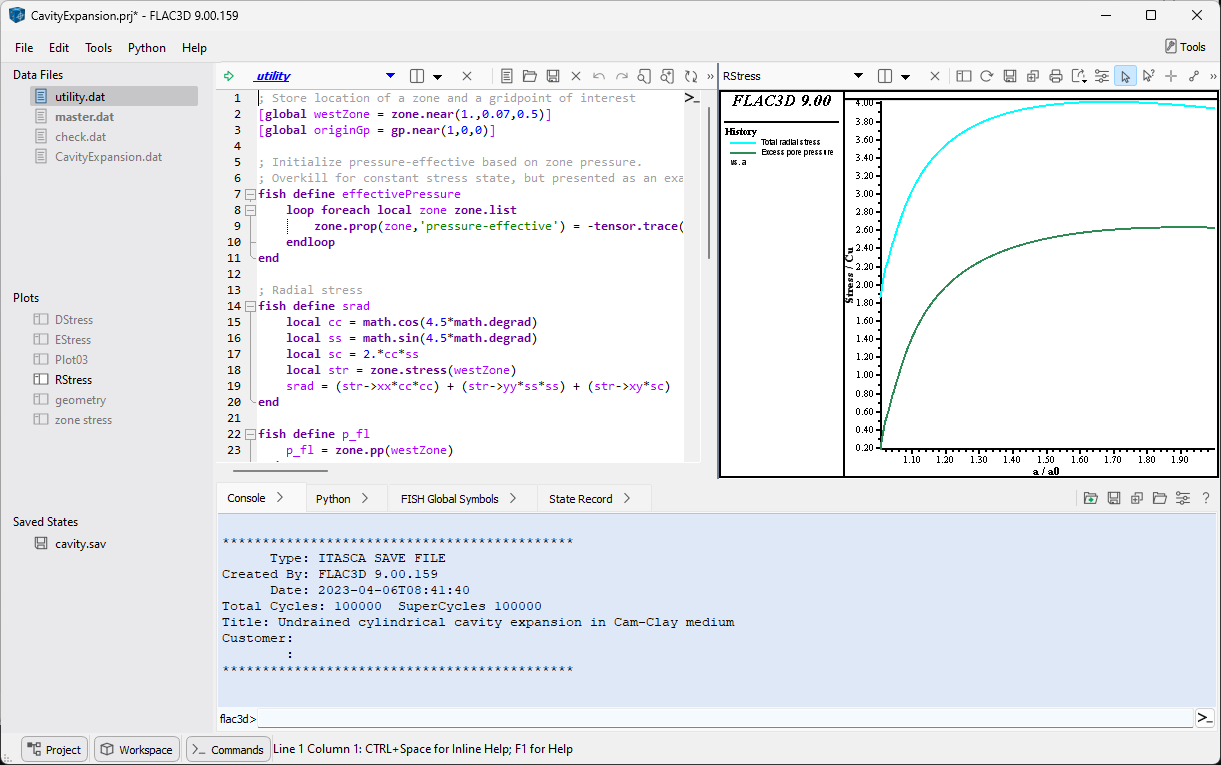Click the console help question mark icon
This screenshot has width=1221, height=765.
(x=1206, y=498)
